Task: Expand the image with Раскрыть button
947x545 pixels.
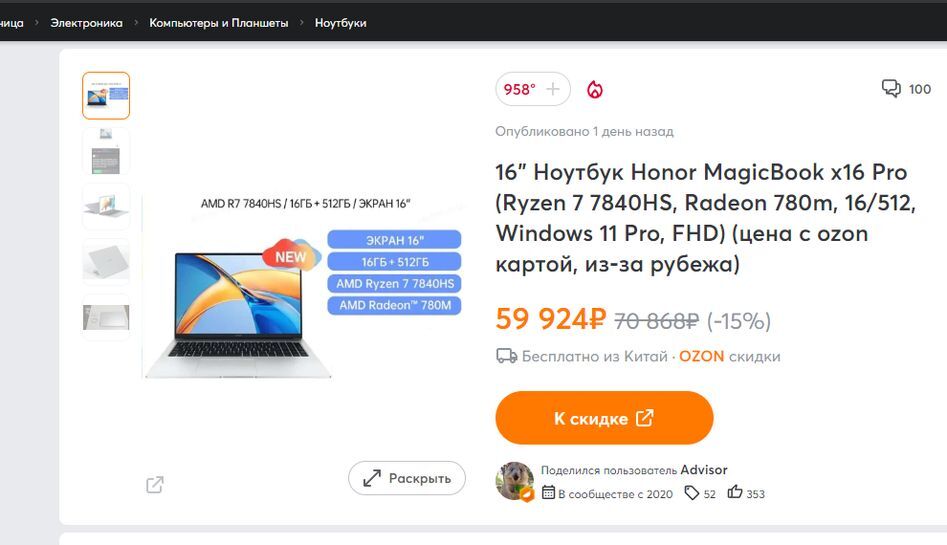Action: tap(407, 478)
